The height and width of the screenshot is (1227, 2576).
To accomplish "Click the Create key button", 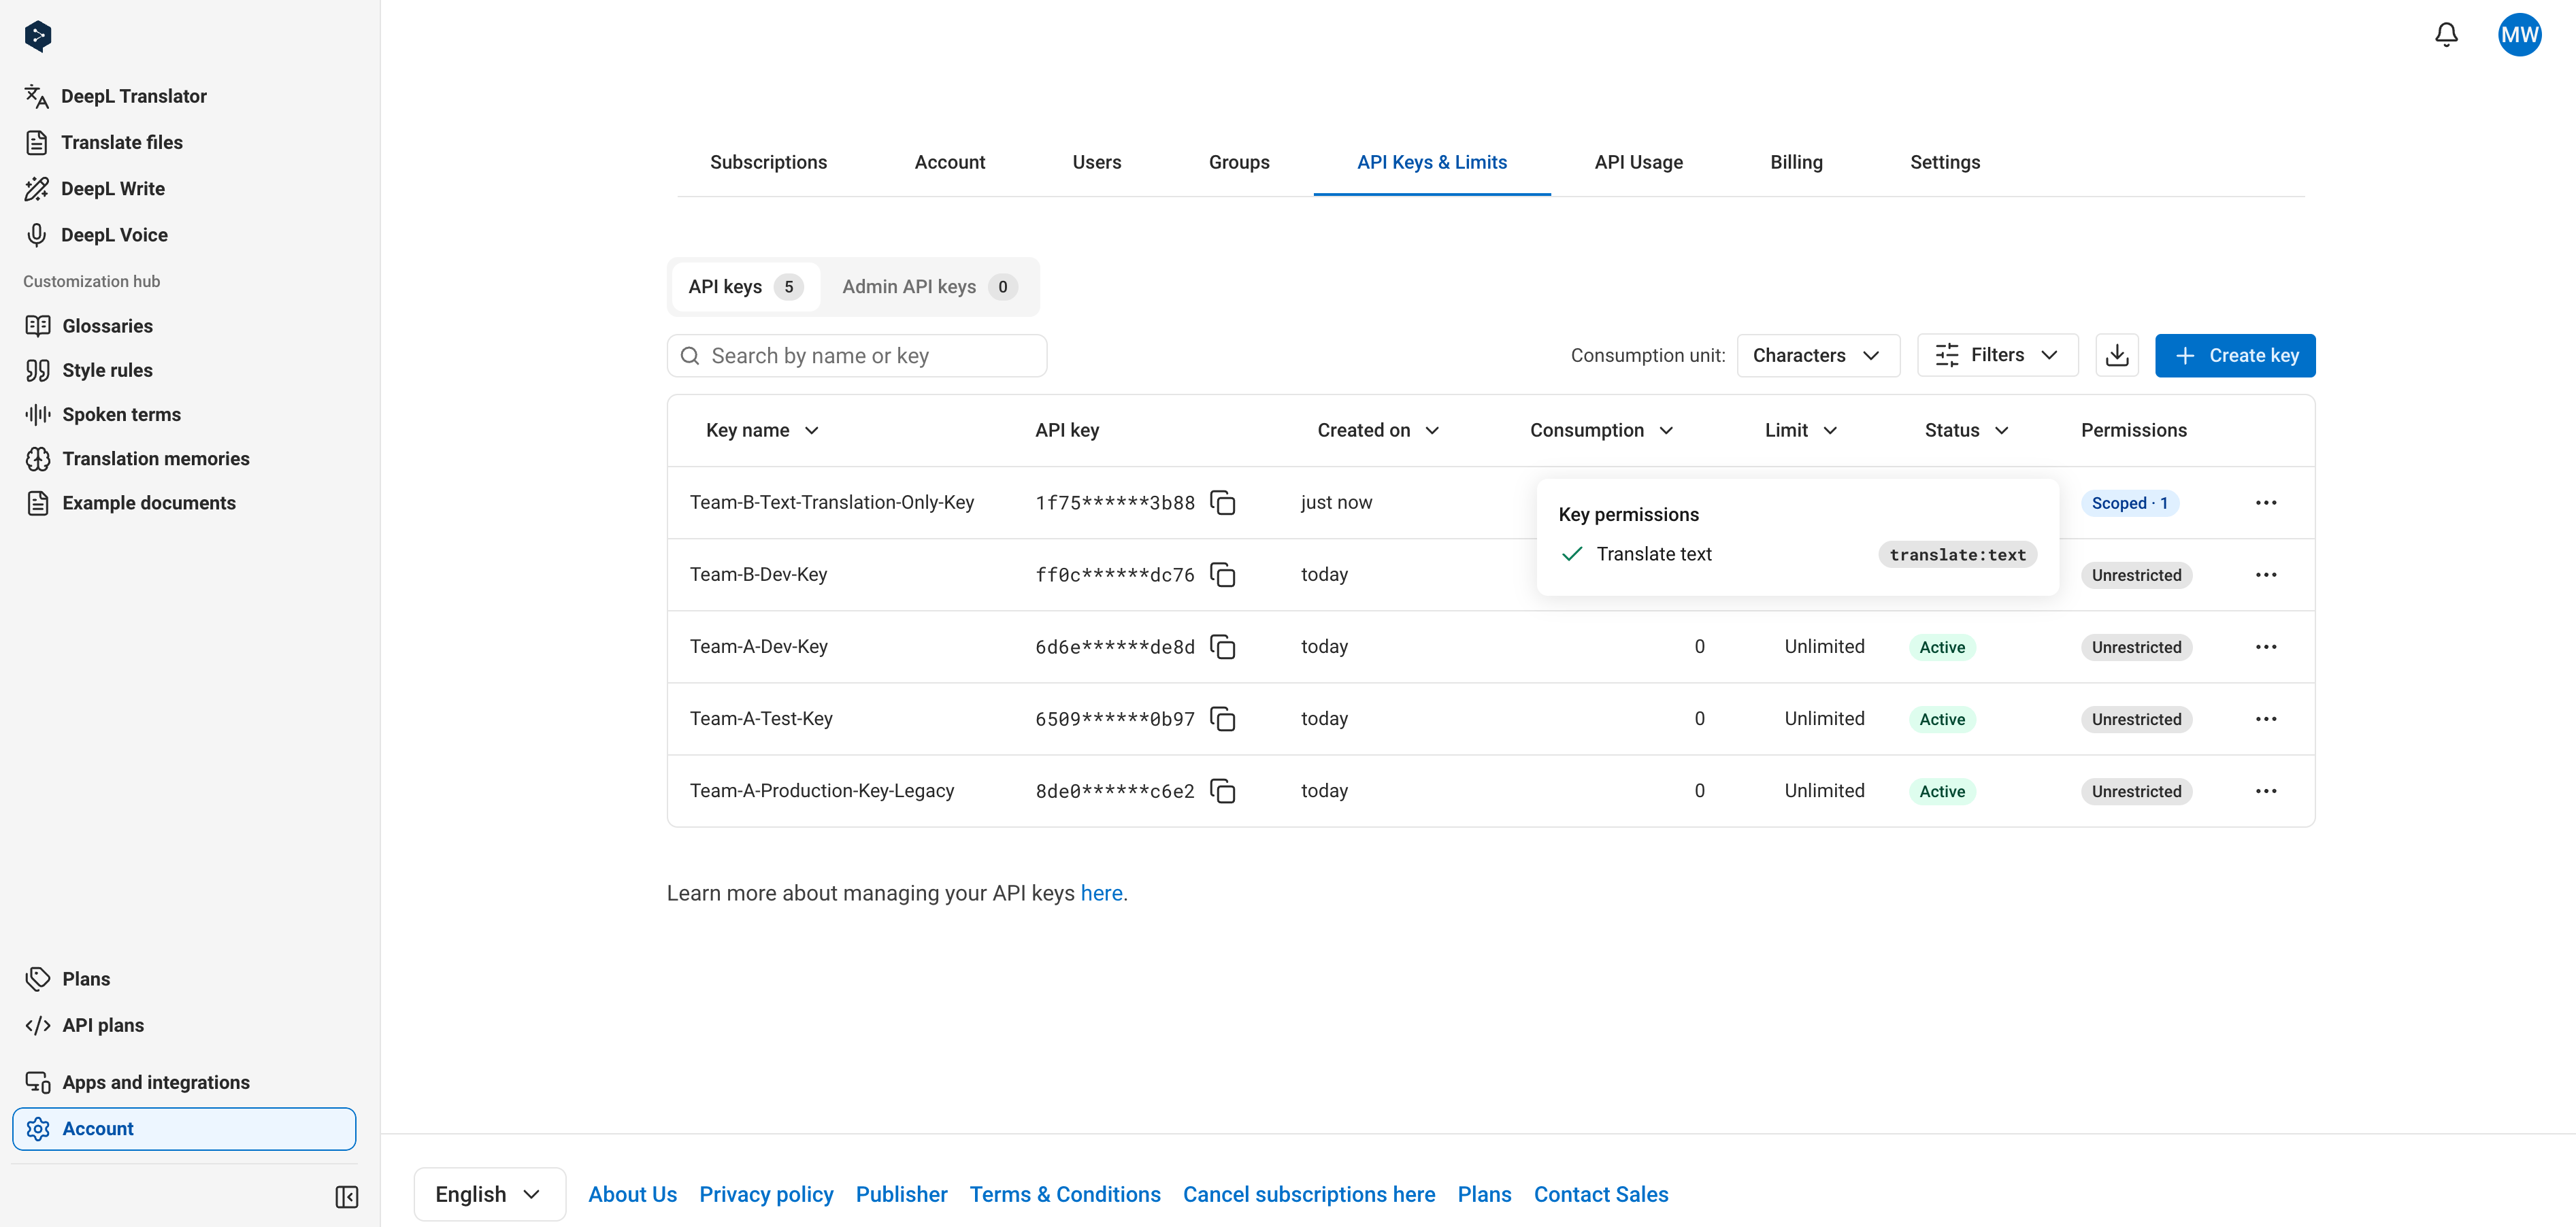I will 2235,356.
